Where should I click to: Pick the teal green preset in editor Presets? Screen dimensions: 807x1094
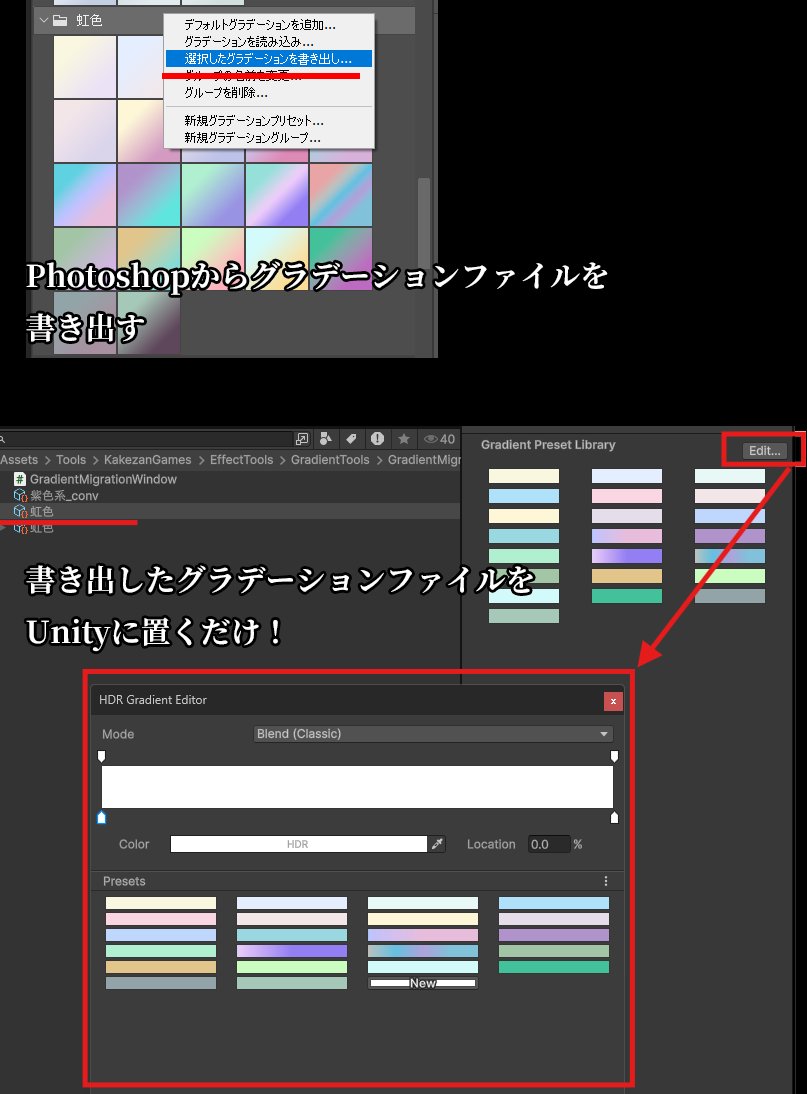click(x=554, y=967)
